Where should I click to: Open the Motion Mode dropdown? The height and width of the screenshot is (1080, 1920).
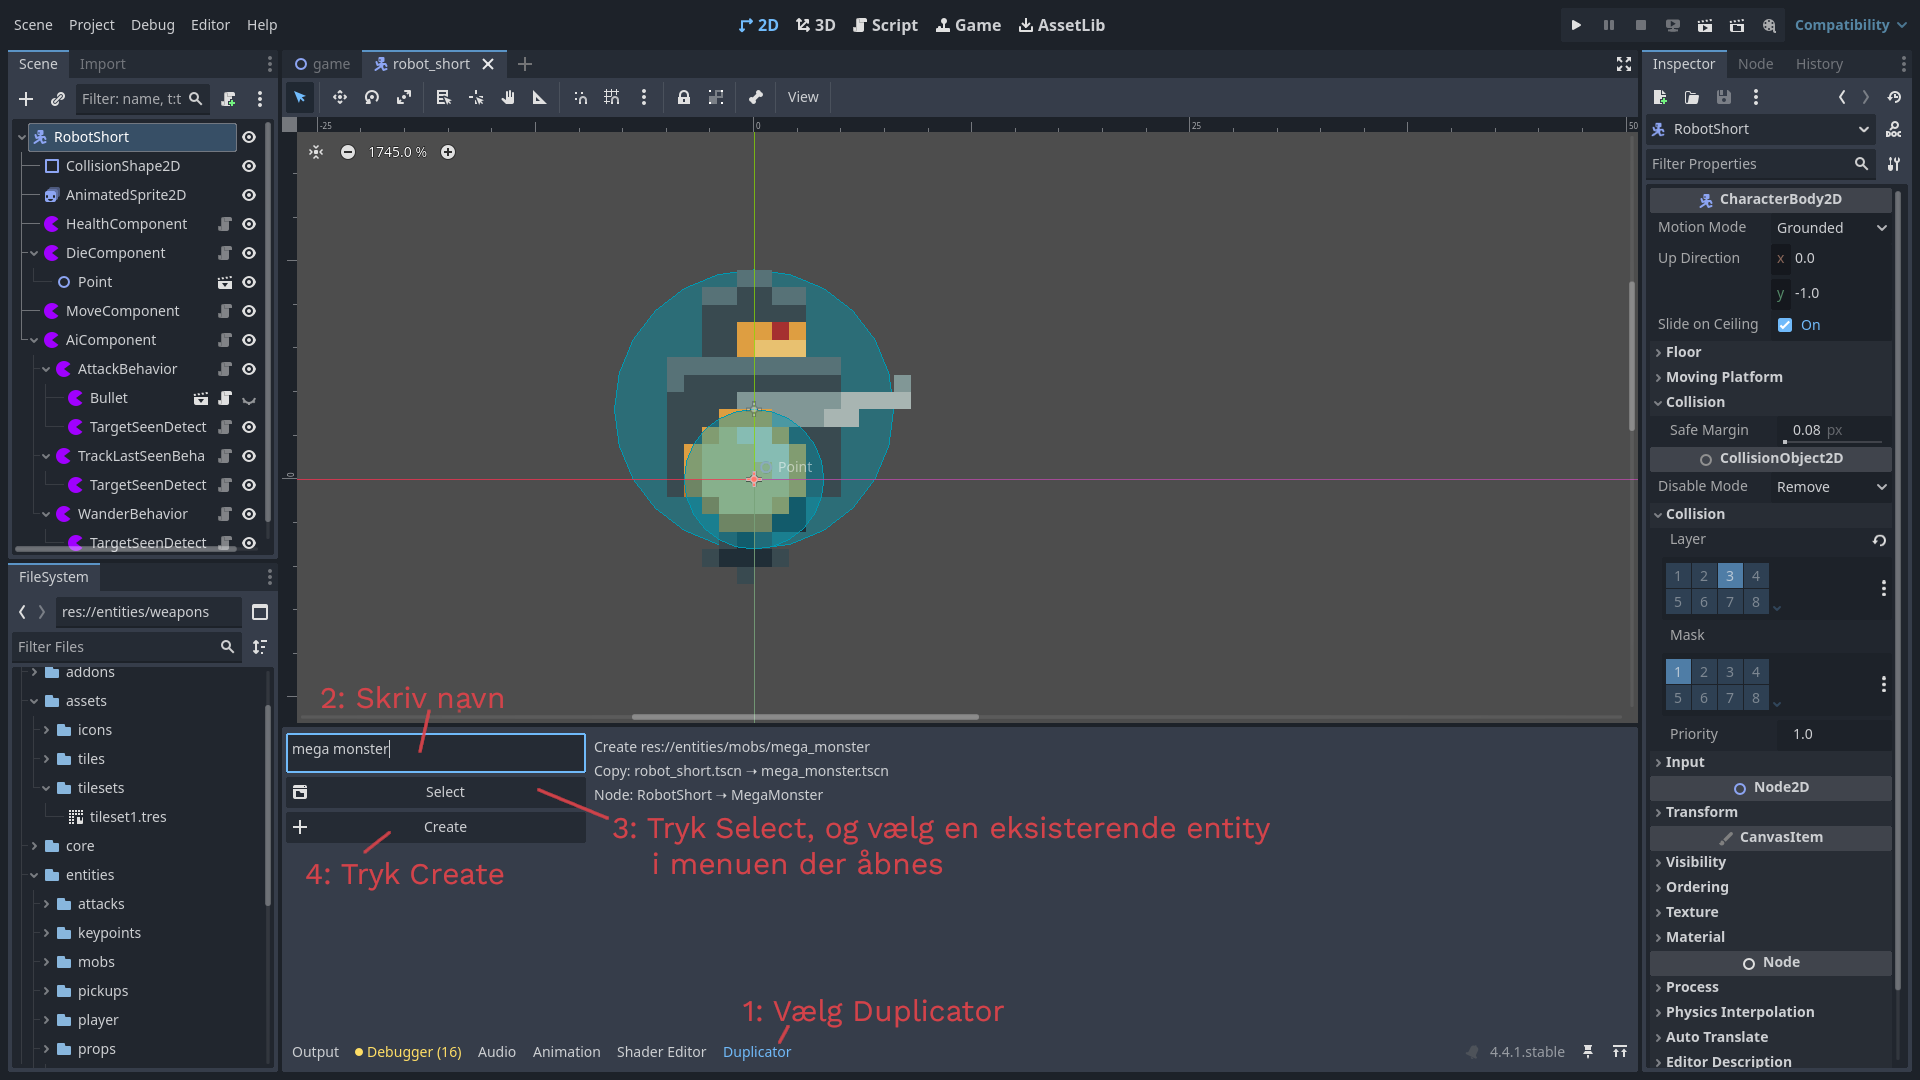click(x=1831, y=228)
